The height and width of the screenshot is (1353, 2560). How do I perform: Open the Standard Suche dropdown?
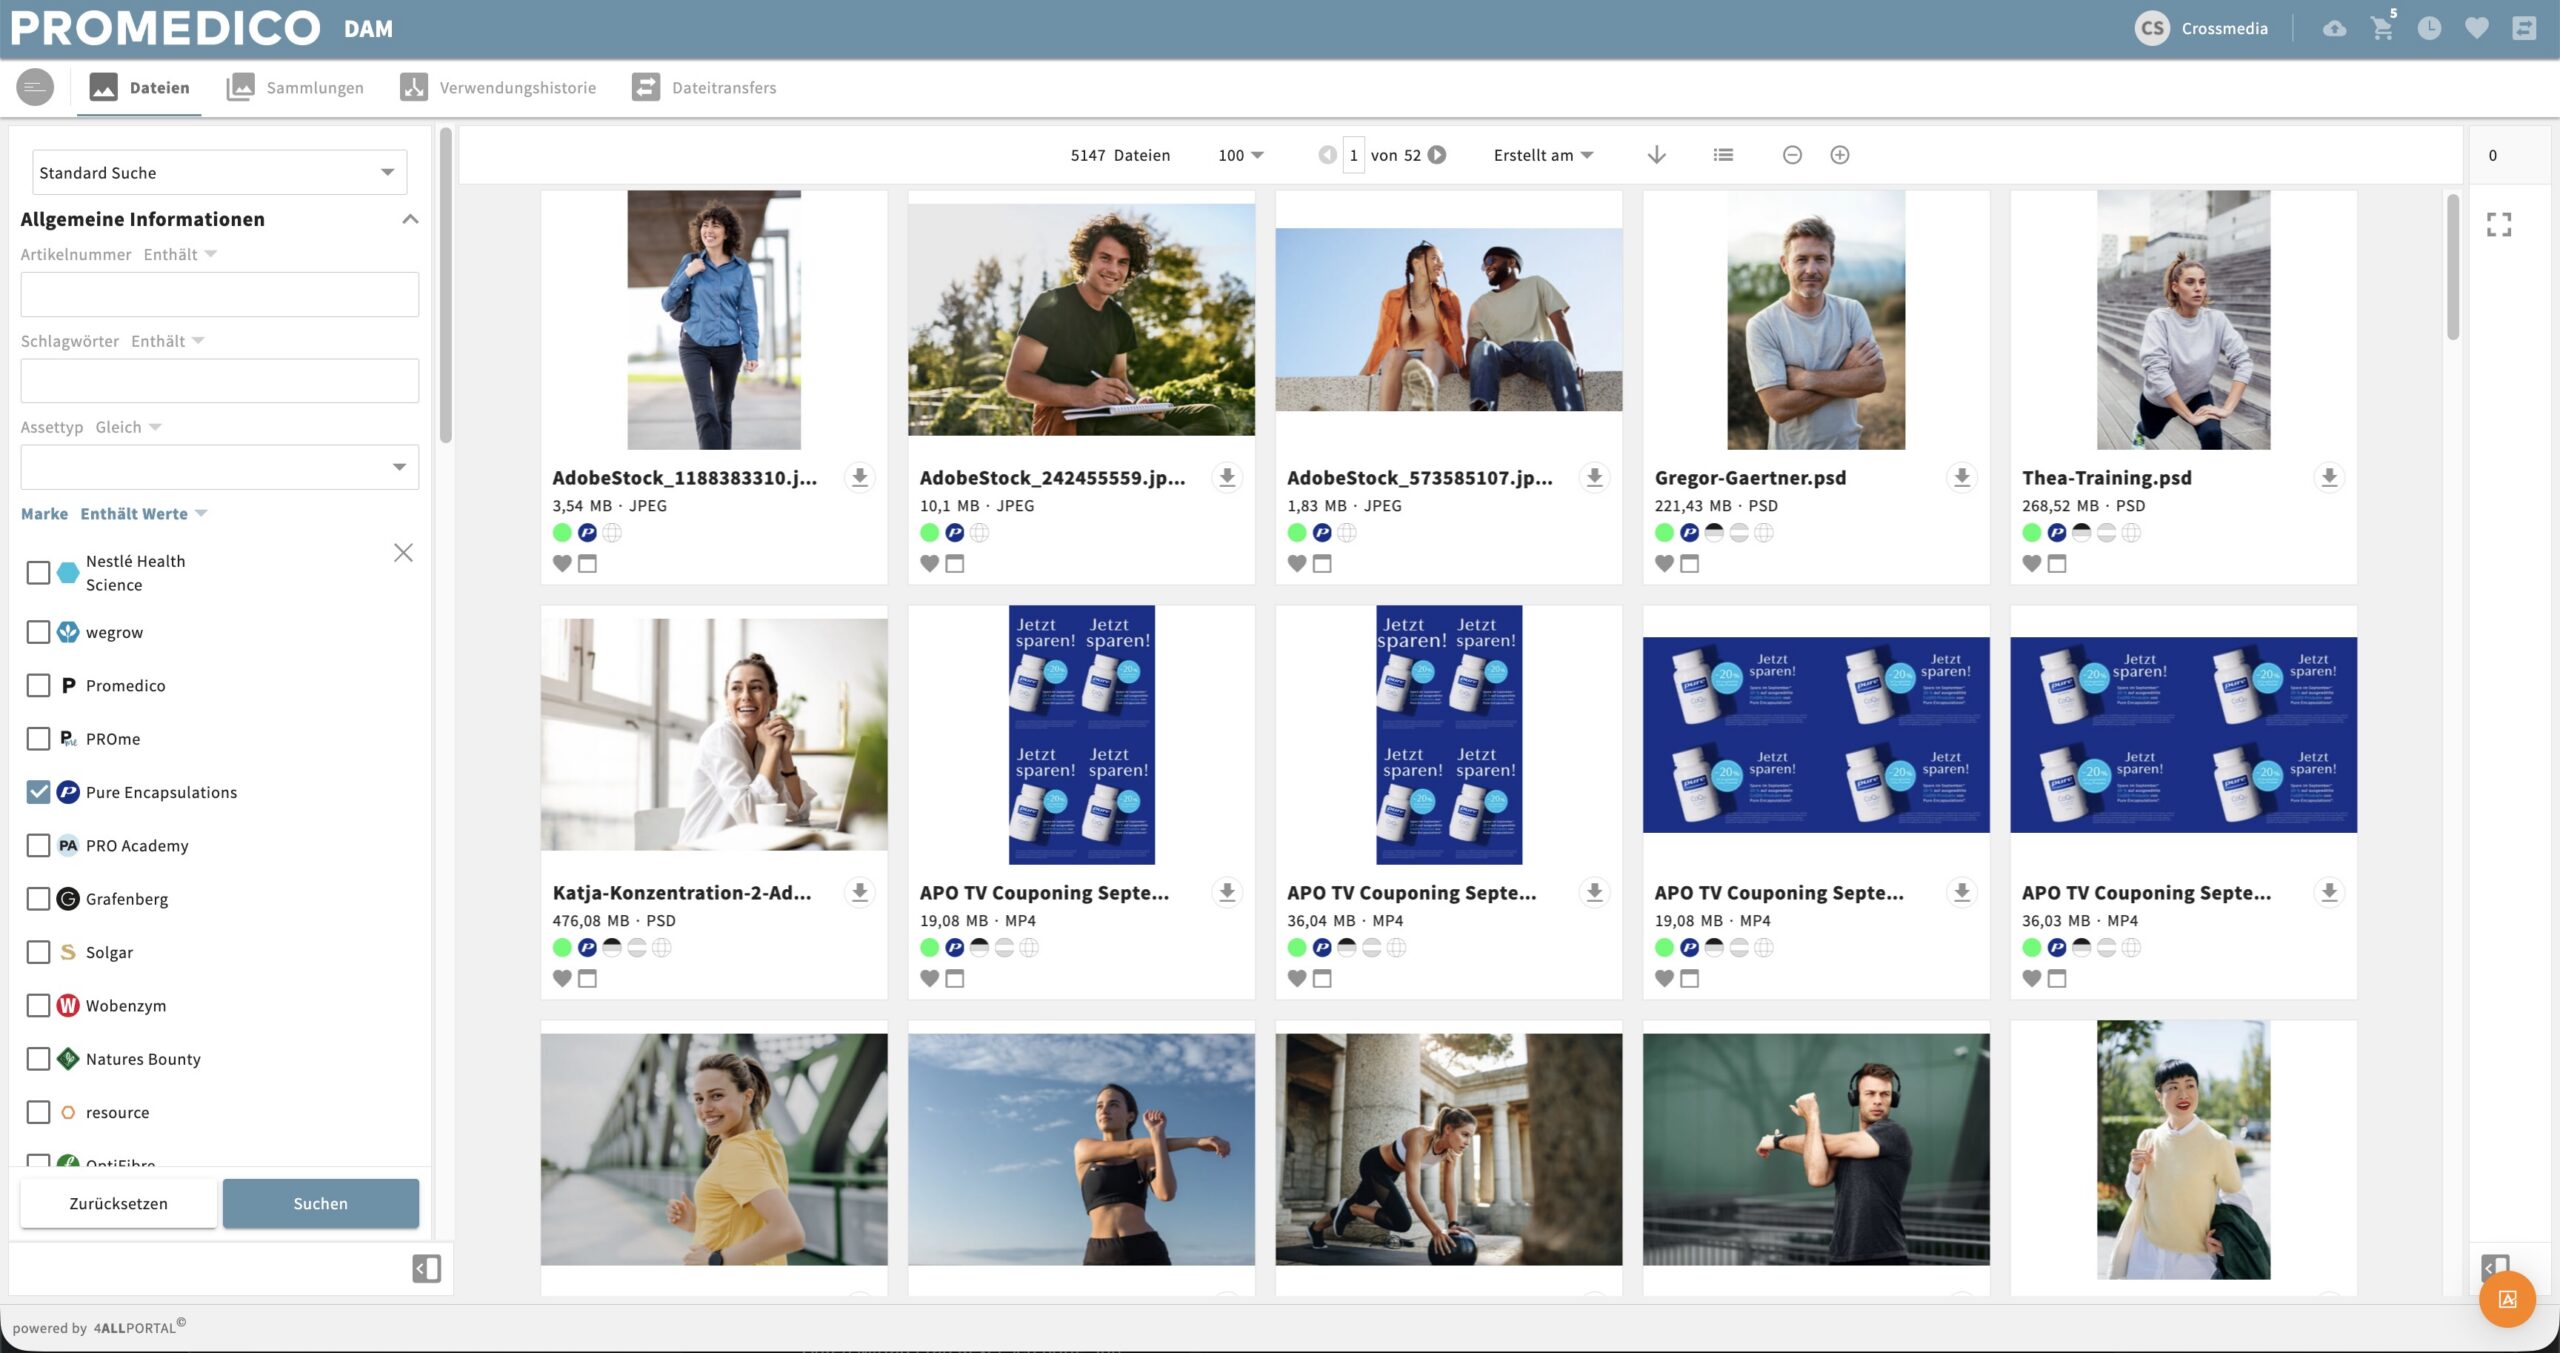click(219, 172)
